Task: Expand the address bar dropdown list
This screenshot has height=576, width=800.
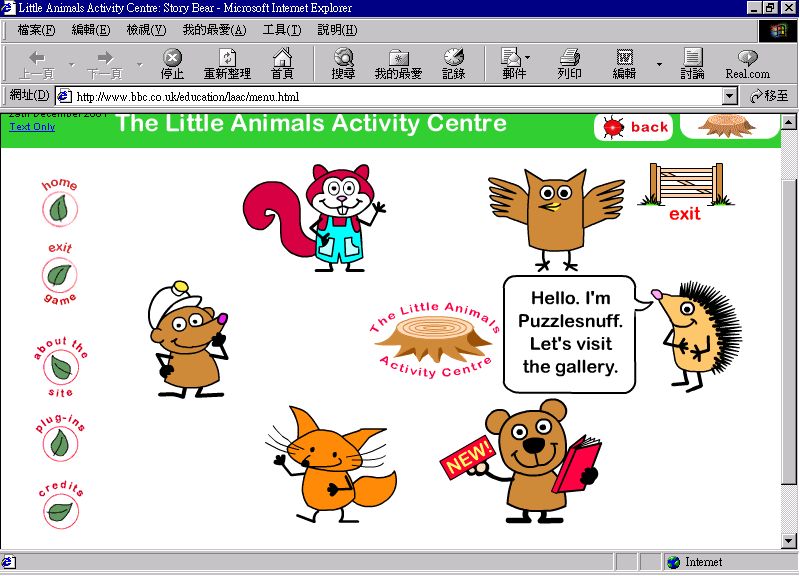Action: [x=730, y=96]
